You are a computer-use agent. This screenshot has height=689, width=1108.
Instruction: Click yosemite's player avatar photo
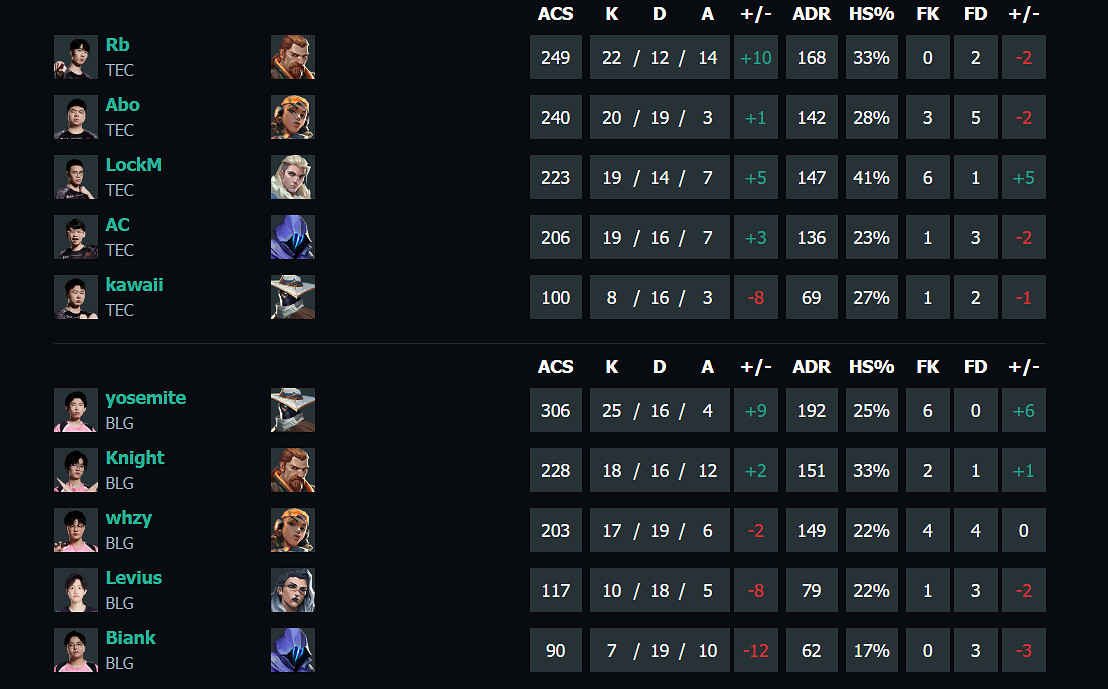coord(76,410)
